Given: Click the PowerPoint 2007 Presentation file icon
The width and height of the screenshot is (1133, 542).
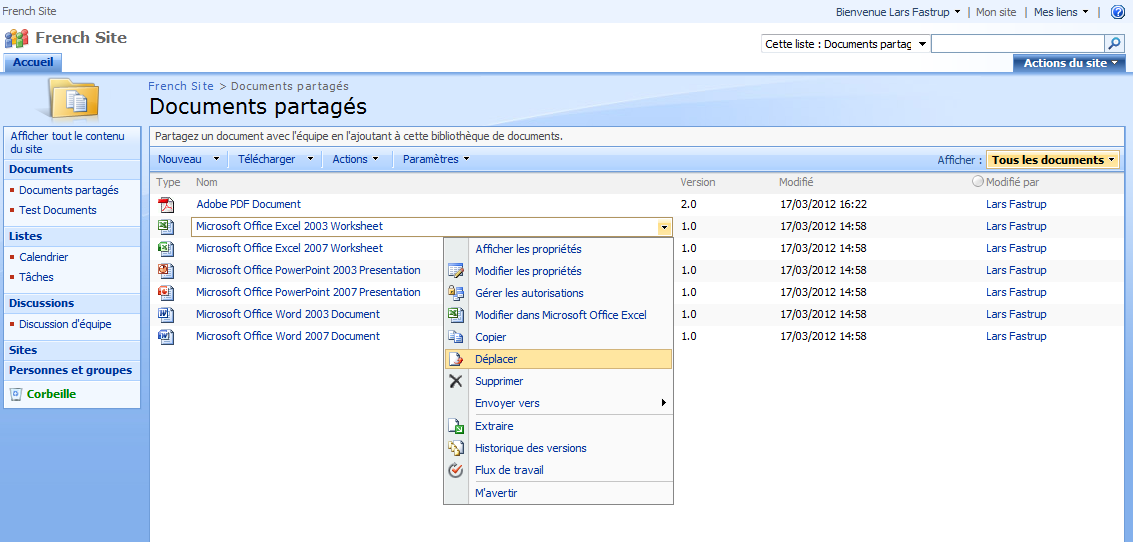Looking at the screenshot, I should click(x=167, y=293).
